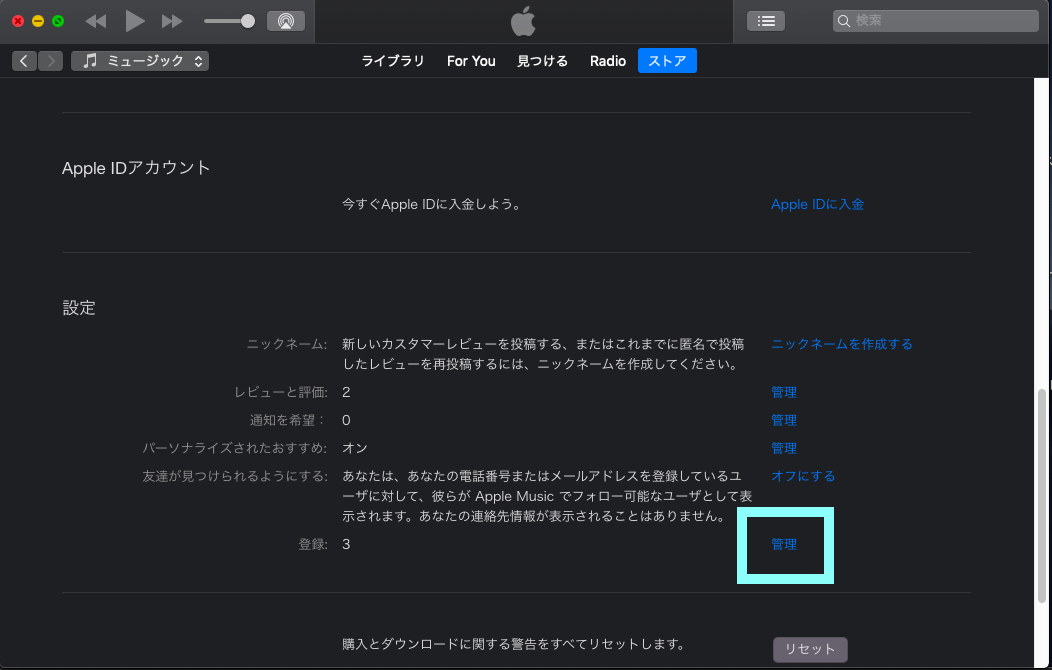This screenshot has width=1052, height=670.
Task: Open 管理 for 登録
Action: pos(784,545)
